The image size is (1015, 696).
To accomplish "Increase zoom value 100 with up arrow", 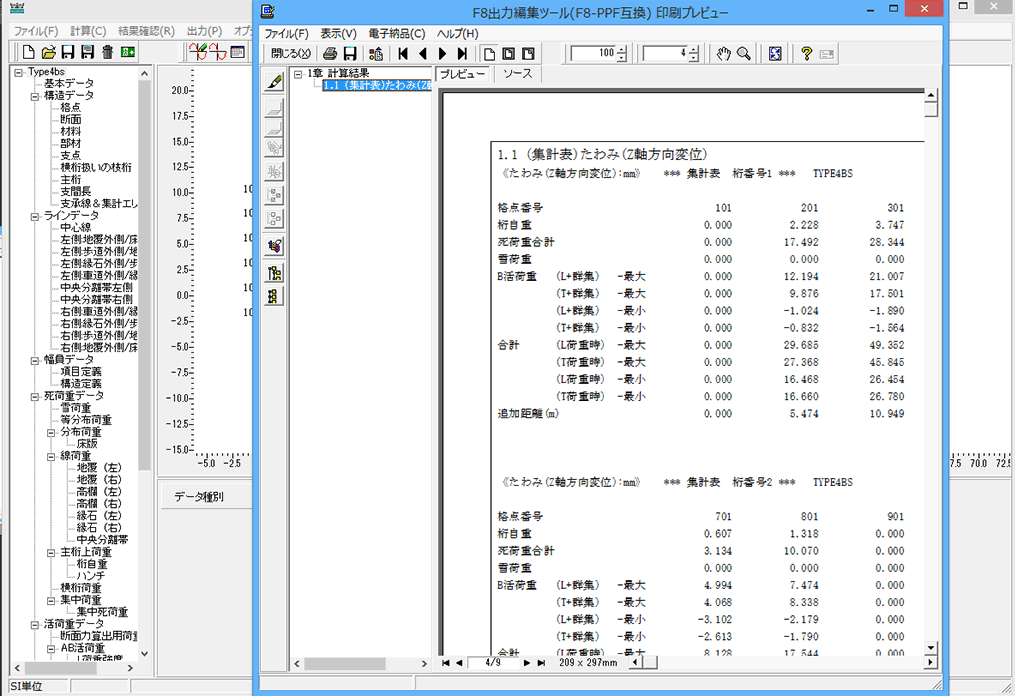I will tap(621, 49).
